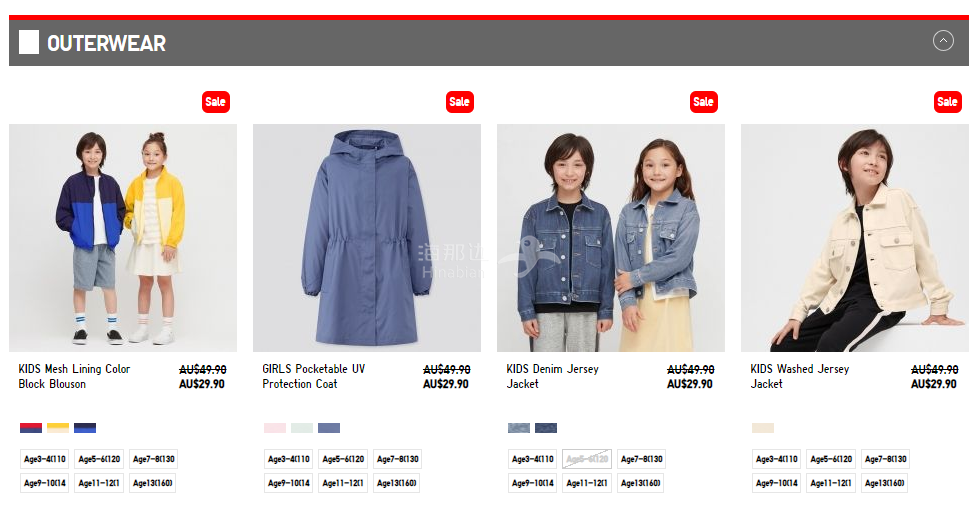Choose Age3-4(110) size for Blouson
980x518 pixels.
click(45, 459)
